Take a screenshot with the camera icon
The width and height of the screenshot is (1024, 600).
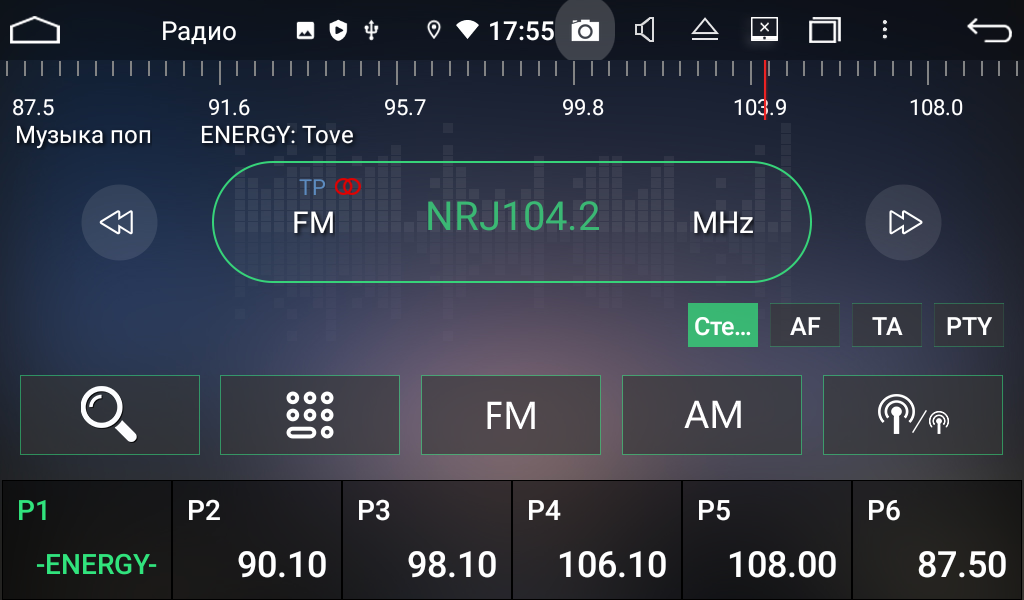(584, 30)
